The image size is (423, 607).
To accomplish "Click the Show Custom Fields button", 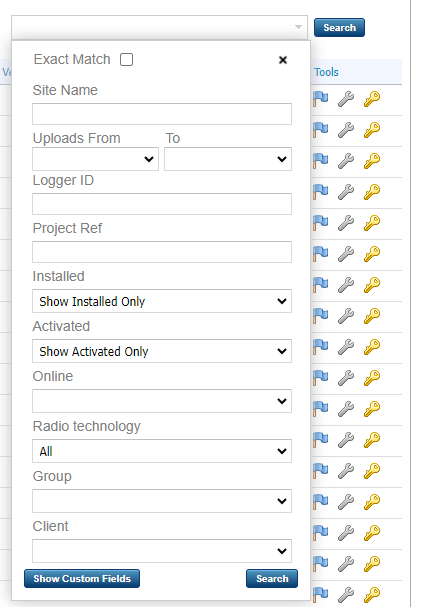I will point(82,578).
